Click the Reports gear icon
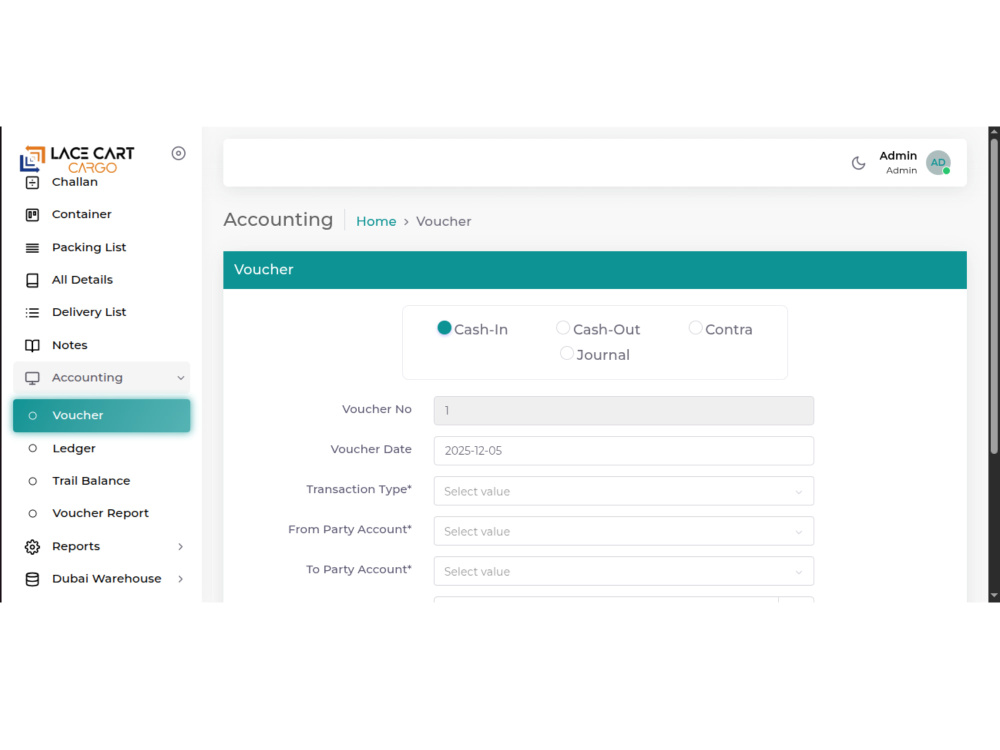Screen dimensions: 1000x750 [x=33, y=547]
